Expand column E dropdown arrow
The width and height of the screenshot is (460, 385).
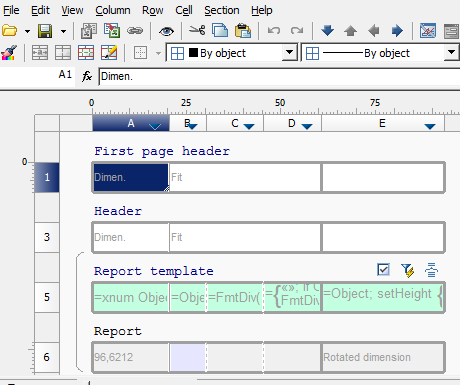pos(430,126)
